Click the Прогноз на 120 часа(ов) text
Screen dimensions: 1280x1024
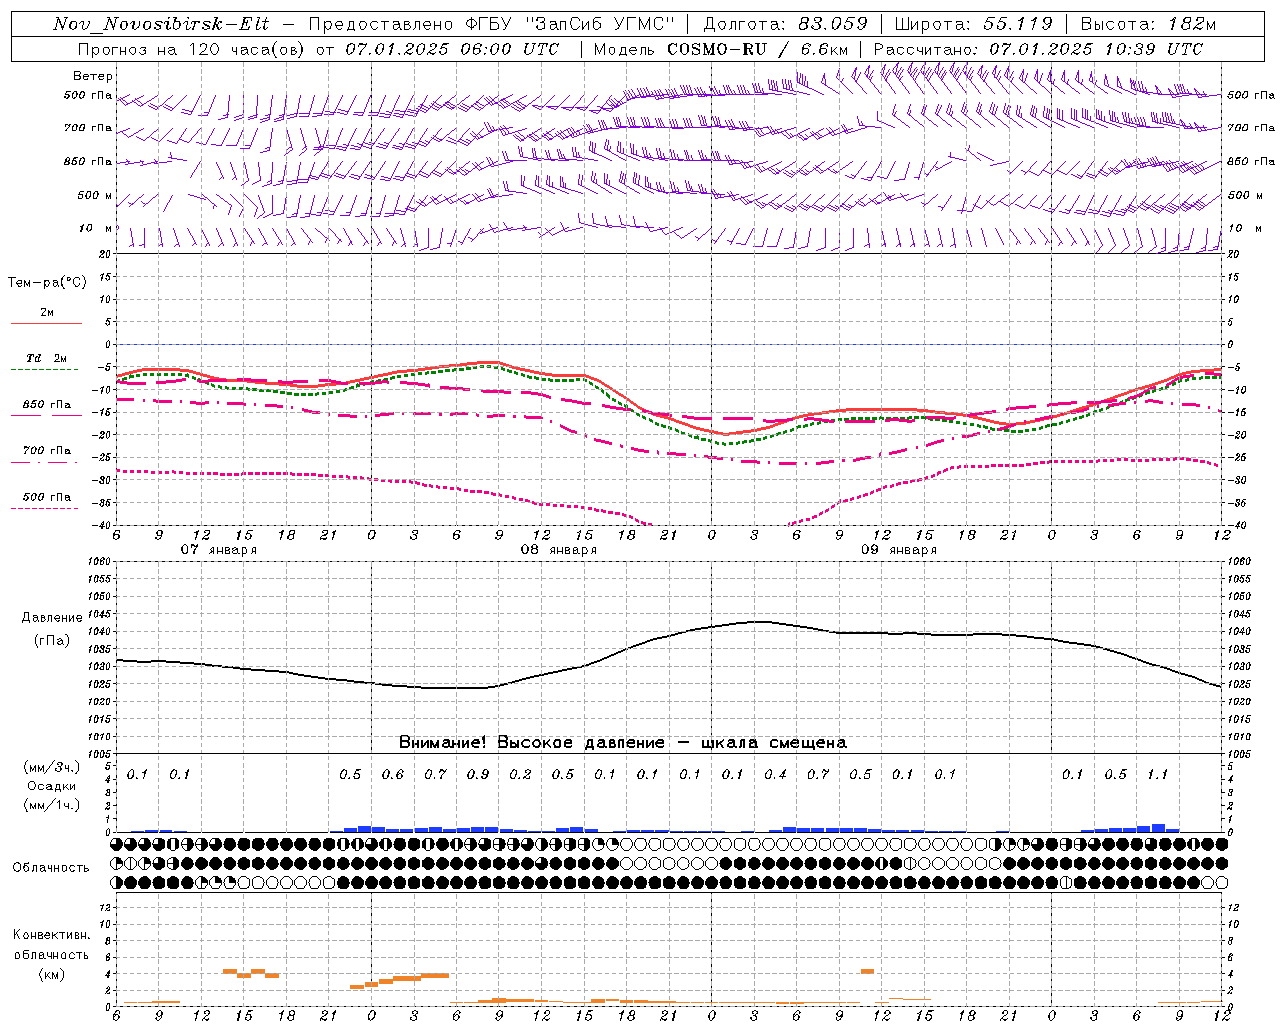(192, 49)
